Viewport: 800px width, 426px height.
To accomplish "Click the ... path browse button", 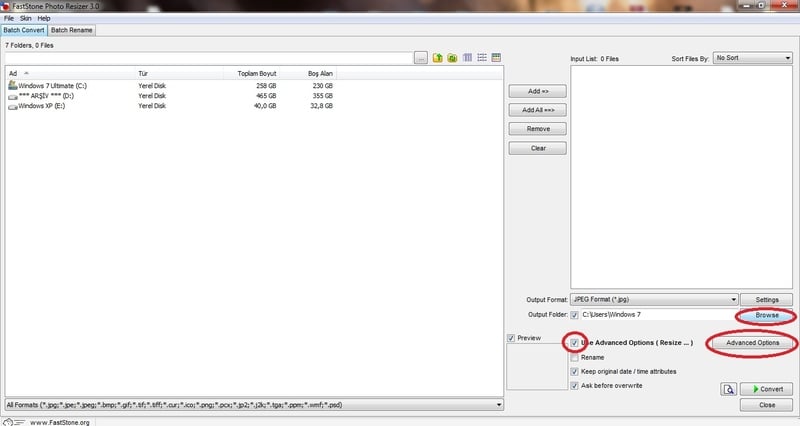I will click(420, 58).
